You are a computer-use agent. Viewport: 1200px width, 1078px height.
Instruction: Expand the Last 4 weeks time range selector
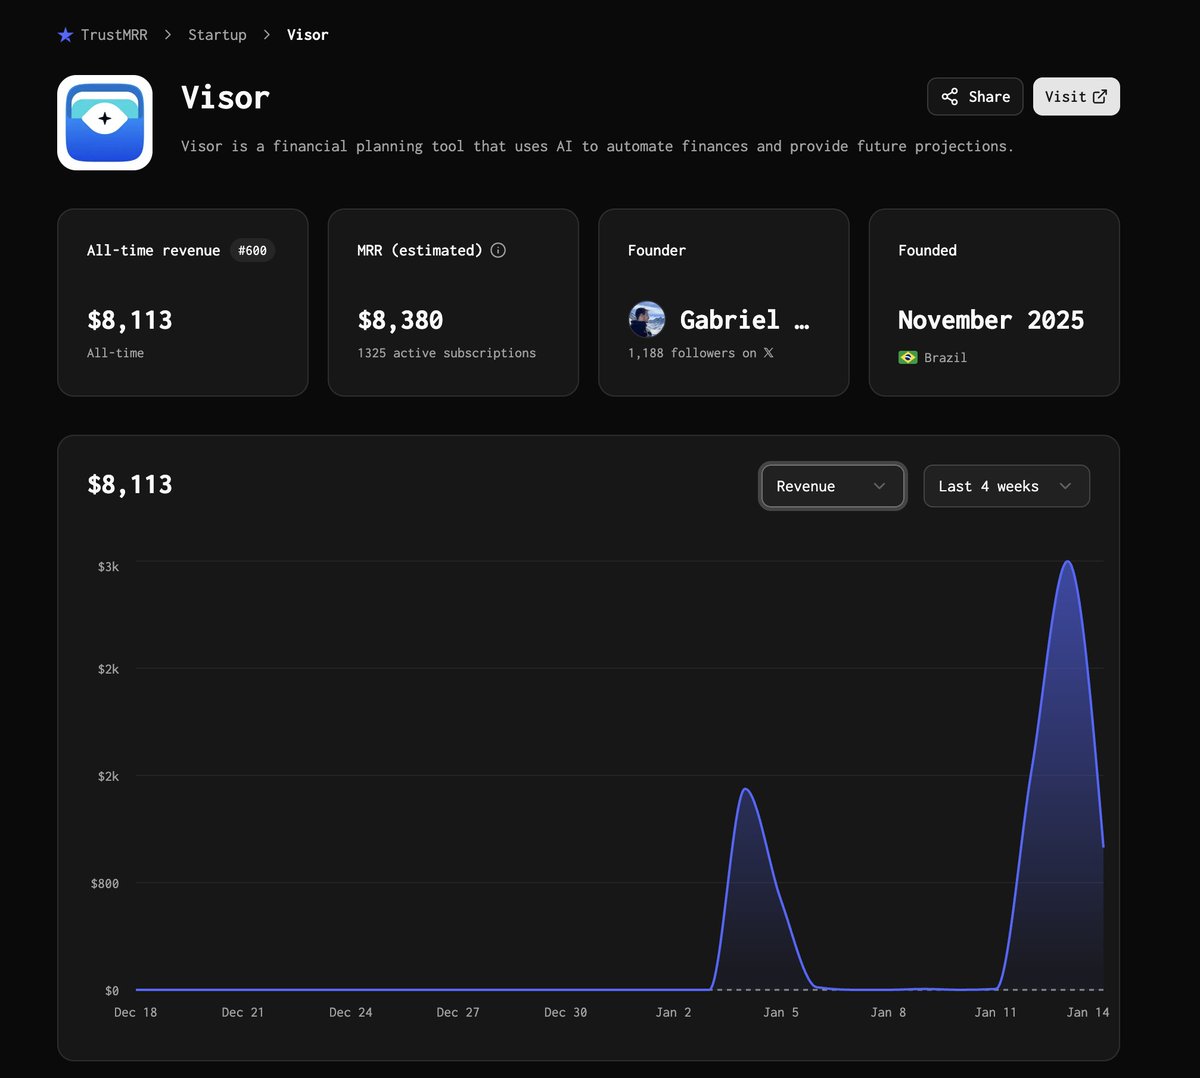[1005, 486]
